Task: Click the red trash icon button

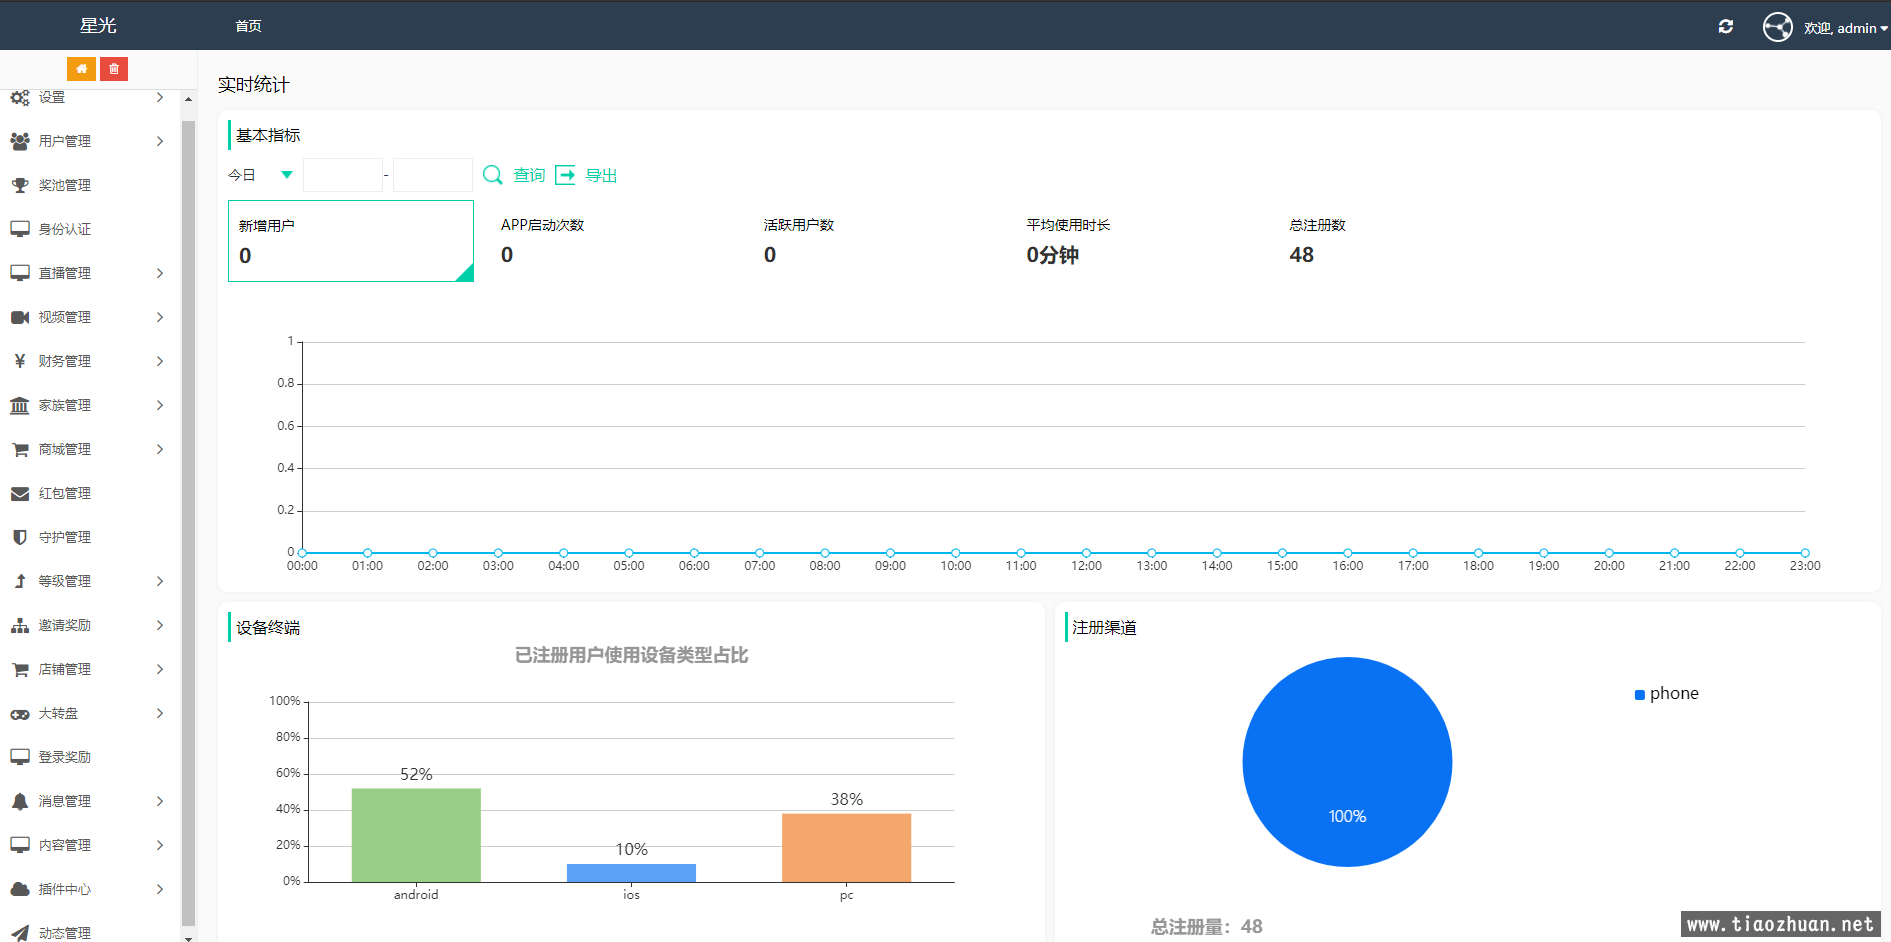Action: 114,69
